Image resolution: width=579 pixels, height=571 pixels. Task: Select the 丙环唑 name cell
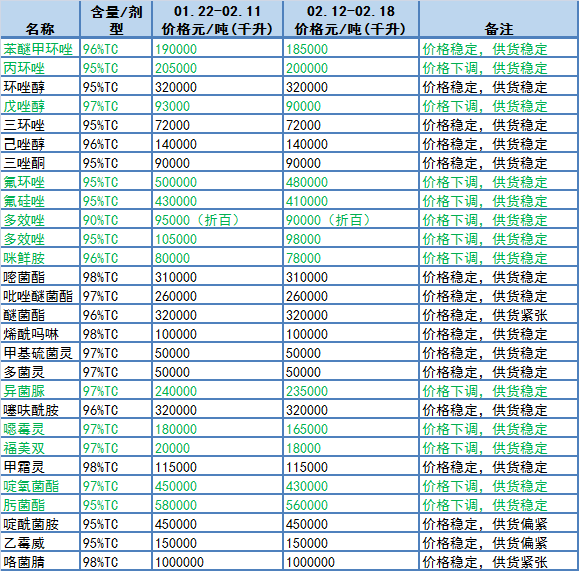(x=40, y=68)
